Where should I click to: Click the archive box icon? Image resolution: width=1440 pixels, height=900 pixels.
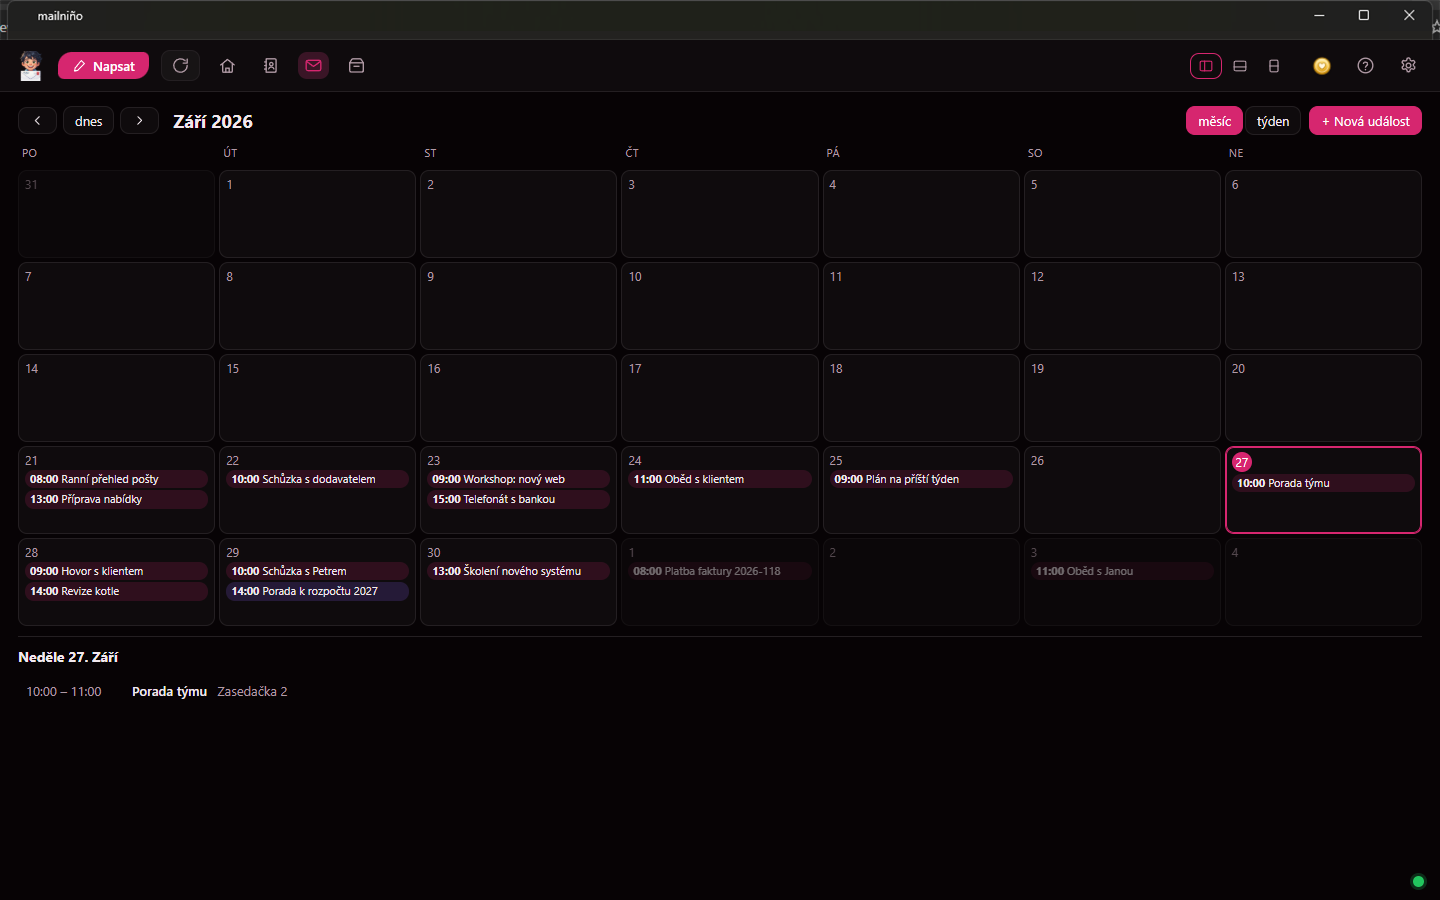coord(356,66)
